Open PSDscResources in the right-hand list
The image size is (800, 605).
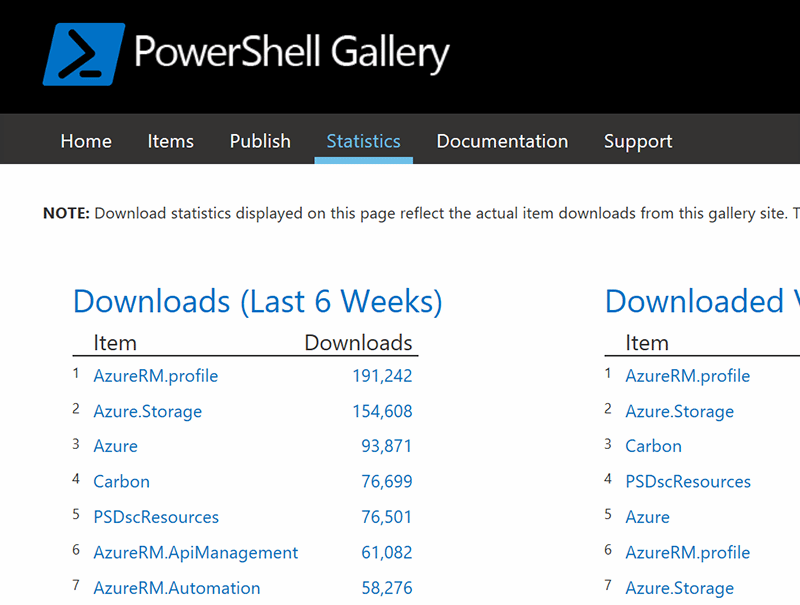(688, 481)
